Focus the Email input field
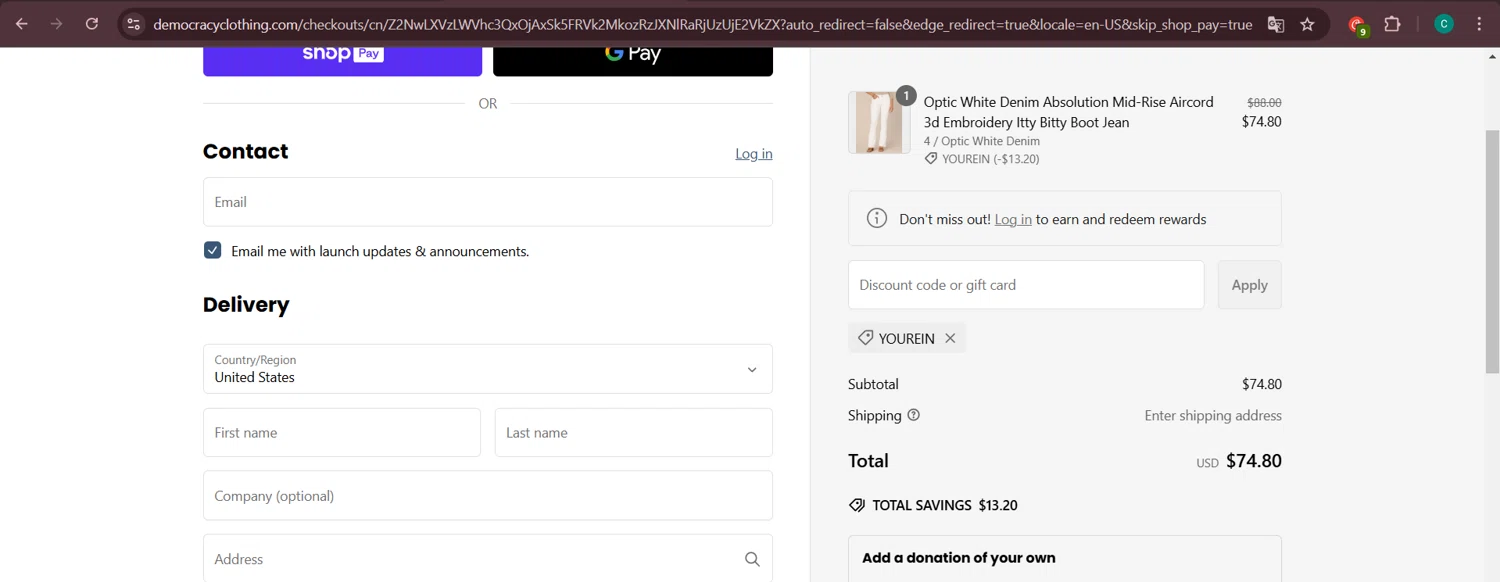 tap(488, 202)
